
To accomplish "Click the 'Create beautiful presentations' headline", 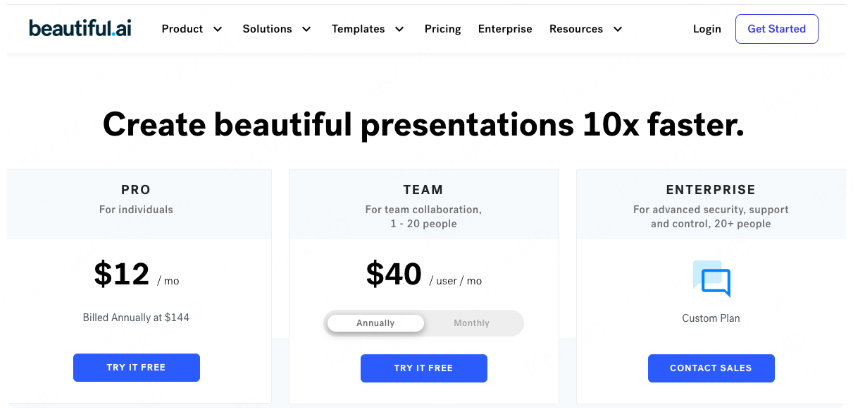I will (423, 124).
